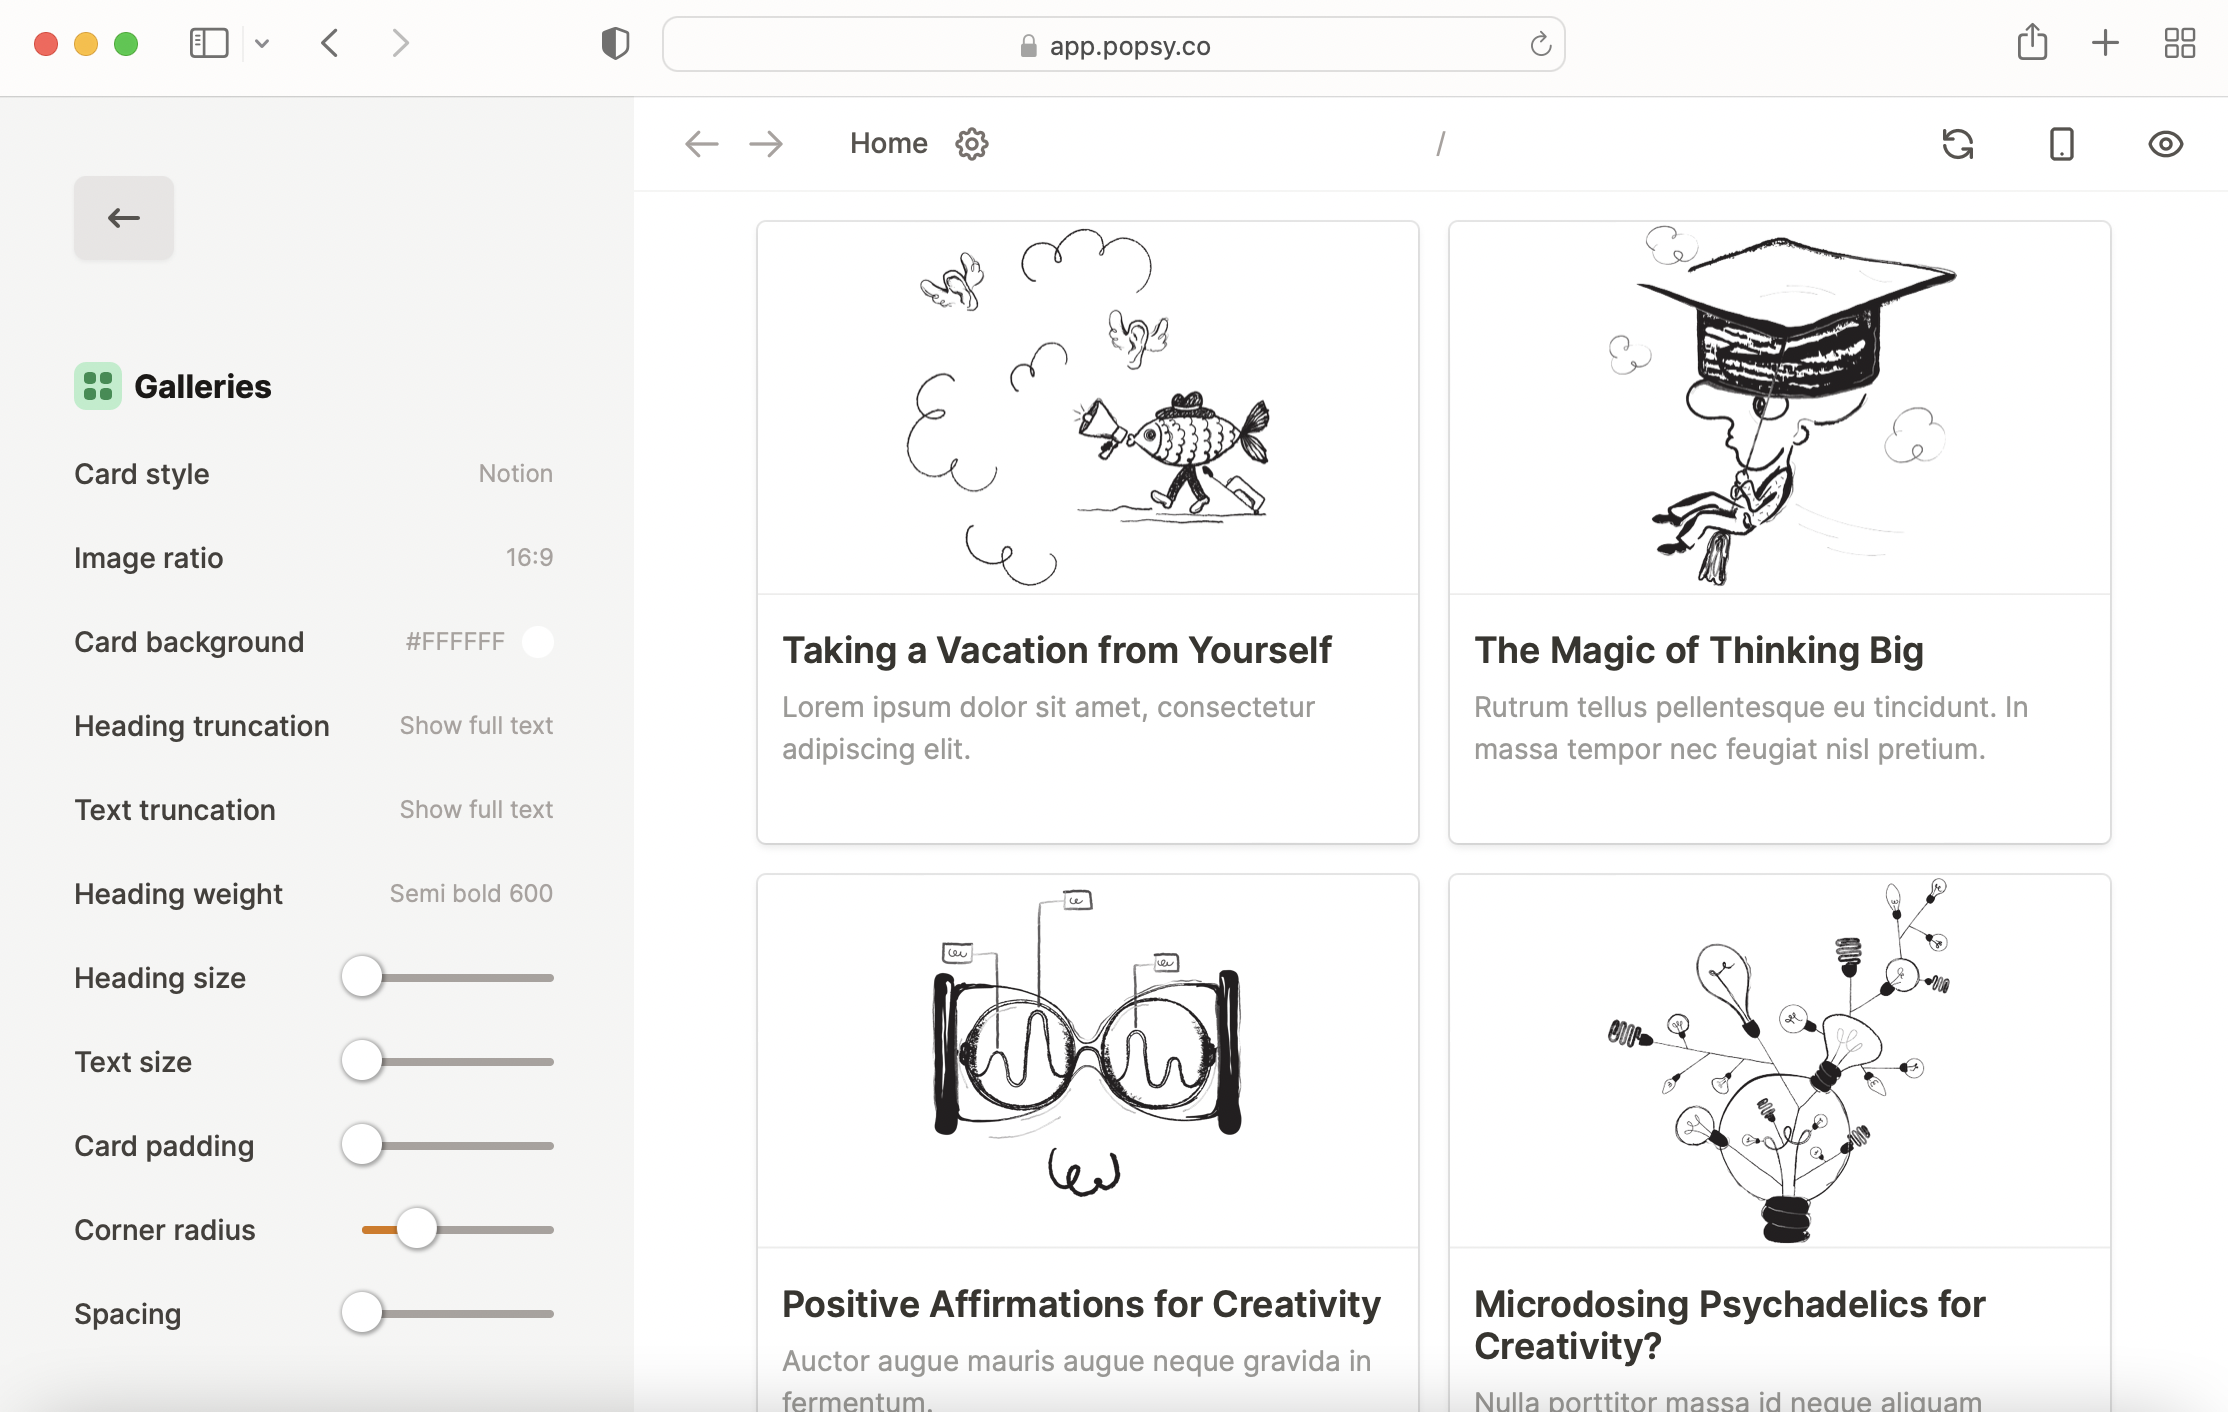Expand the sidebar chevron dropdown in Safari
This screenshot has height=1412, width=2228.
[262, 43]
